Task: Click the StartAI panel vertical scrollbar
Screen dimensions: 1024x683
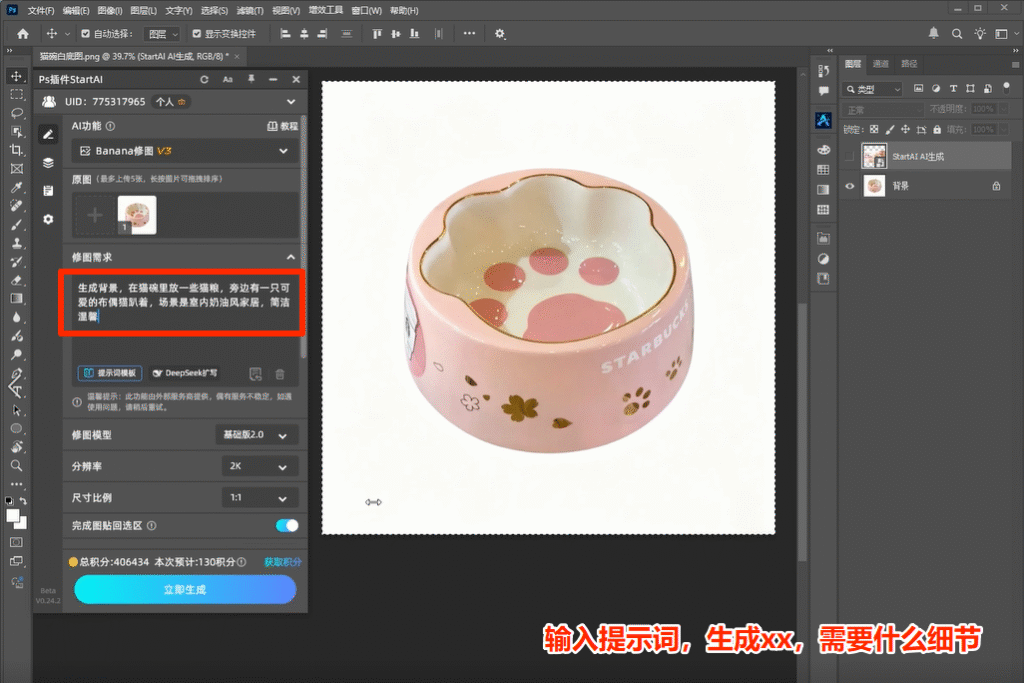Action: coord(303,238)
